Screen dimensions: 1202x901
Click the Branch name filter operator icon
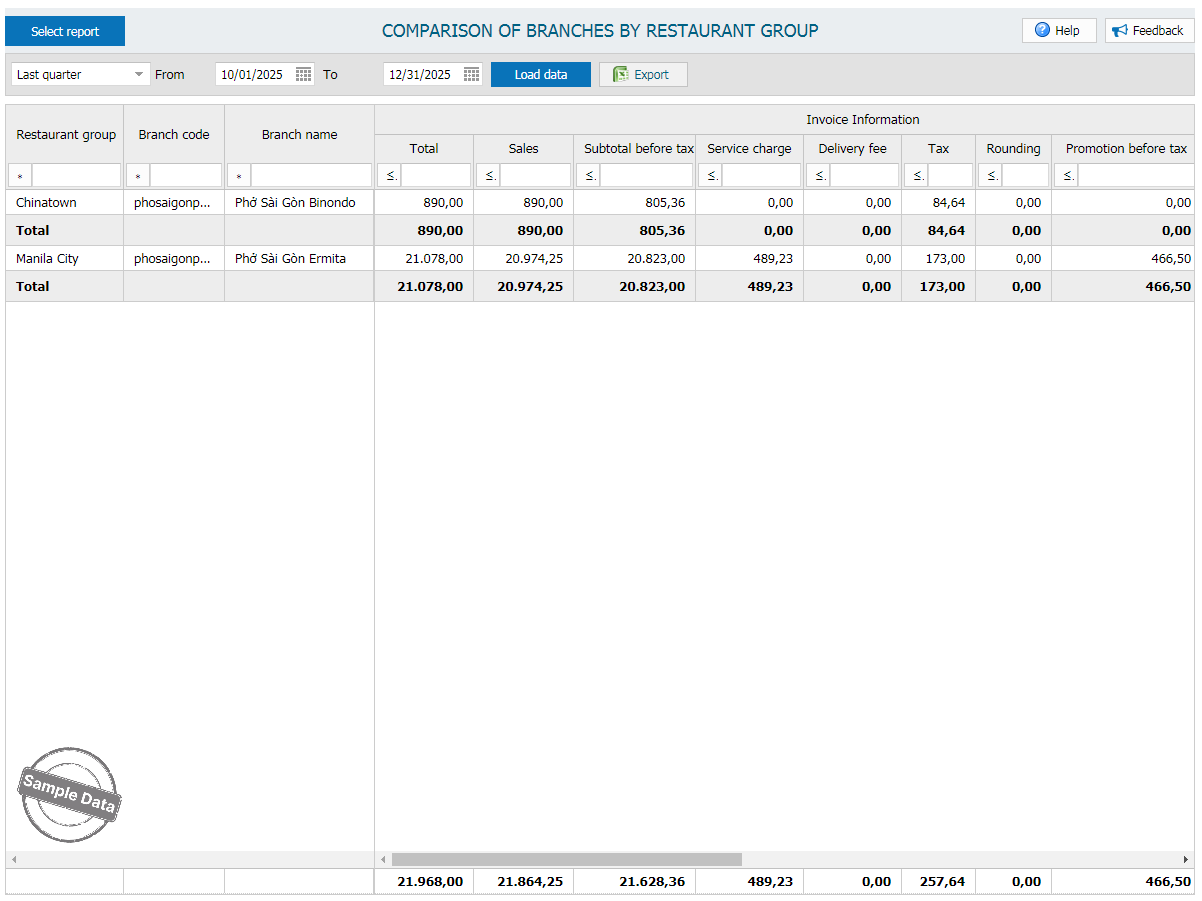(239, 176)
